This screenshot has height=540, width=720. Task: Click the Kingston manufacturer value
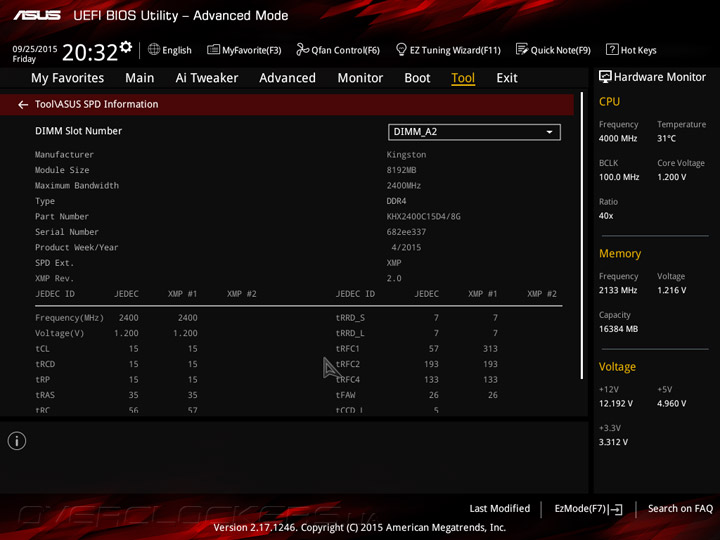pyautogui.click(x=406, y=155)
